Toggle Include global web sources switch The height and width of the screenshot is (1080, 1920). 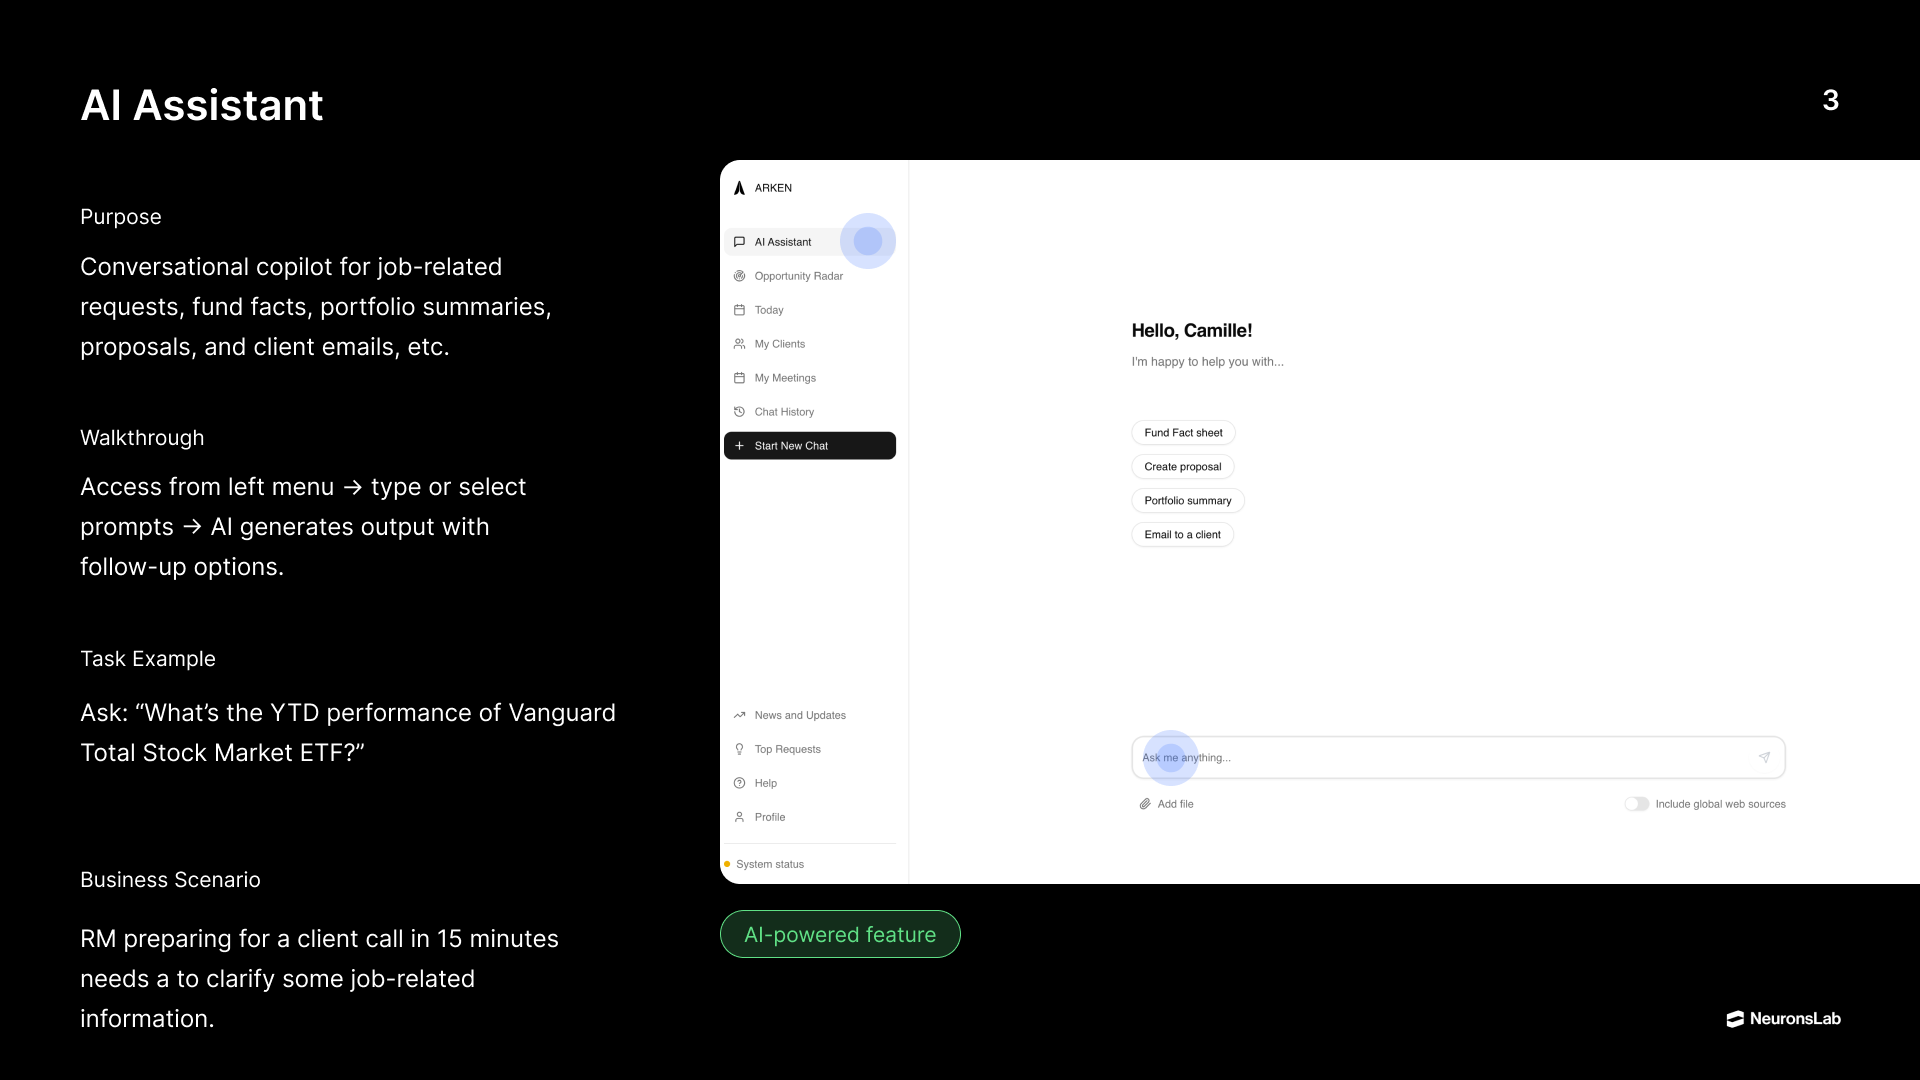click(x=1636, y=804)
